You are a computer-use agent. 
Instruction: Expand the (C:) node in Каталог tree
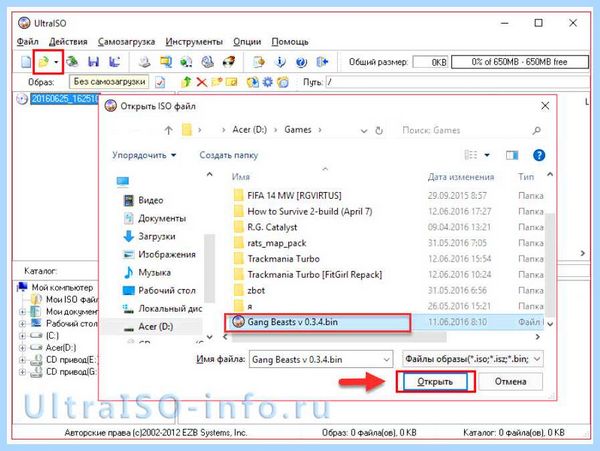pos(23,335)
